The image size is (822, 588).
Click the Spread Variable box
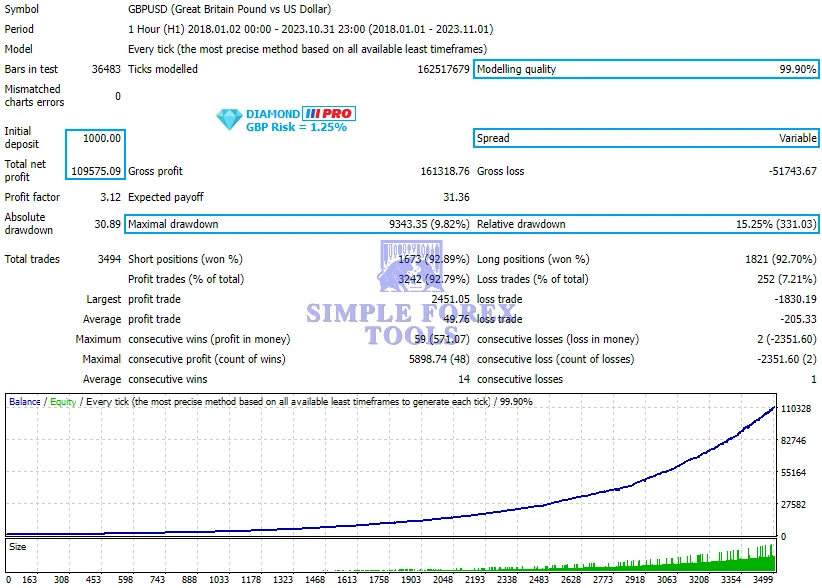coord(646,138)
